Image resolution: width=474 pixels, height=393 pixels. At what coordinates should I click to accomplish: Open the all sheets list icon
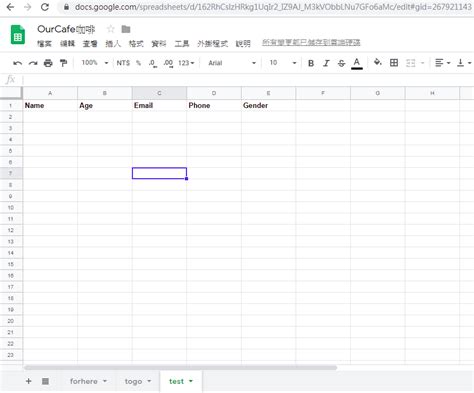45,381
